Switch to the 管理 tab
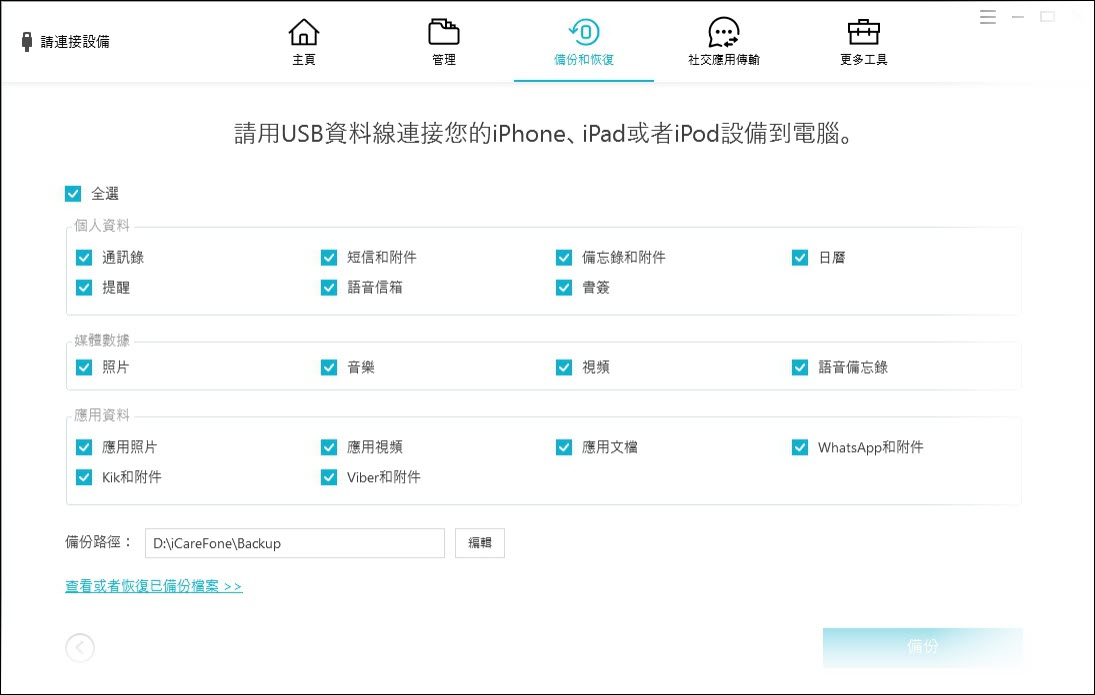This screenshot has height=695, width=1095. coord(443,45)
